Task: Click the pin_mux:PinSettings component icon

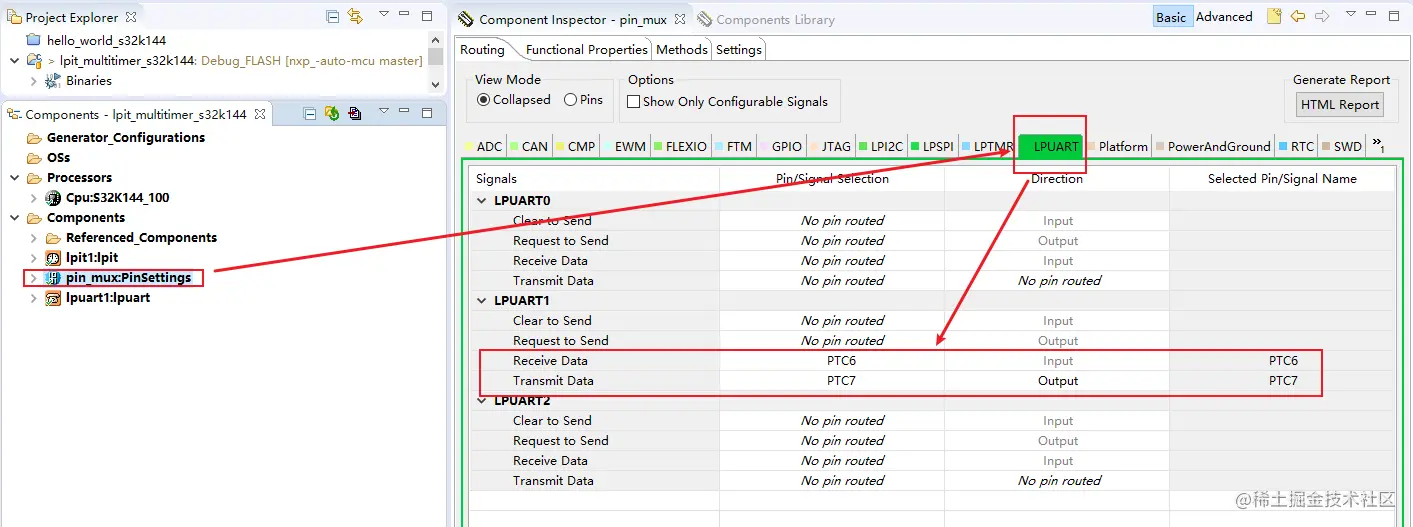Action: 53,278
